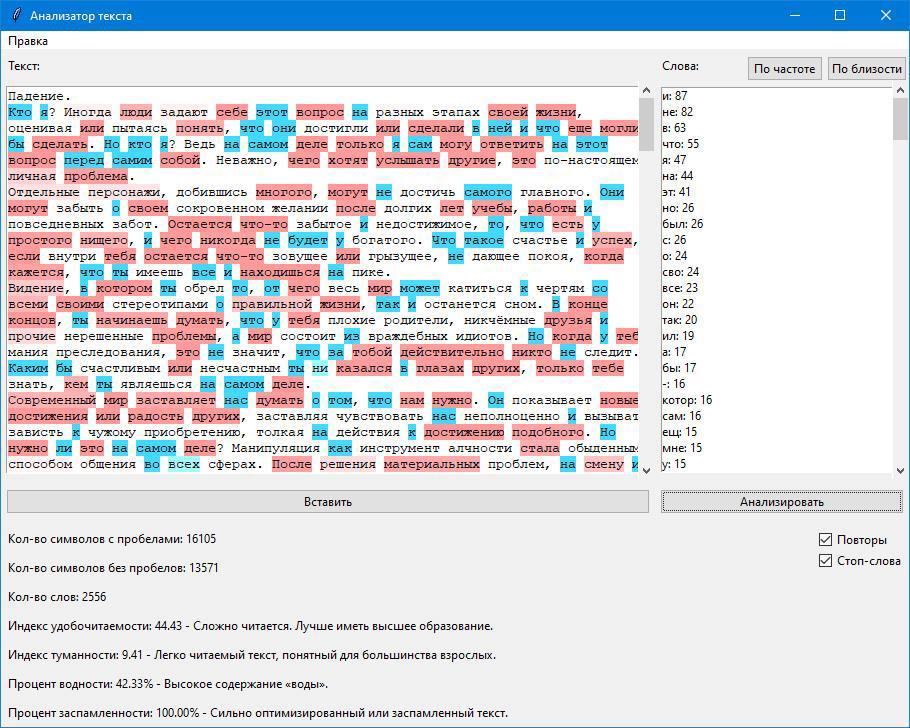Uncheck the Повторы checkbox
Viewport: 910px width, 728px height.
point(825,540)
